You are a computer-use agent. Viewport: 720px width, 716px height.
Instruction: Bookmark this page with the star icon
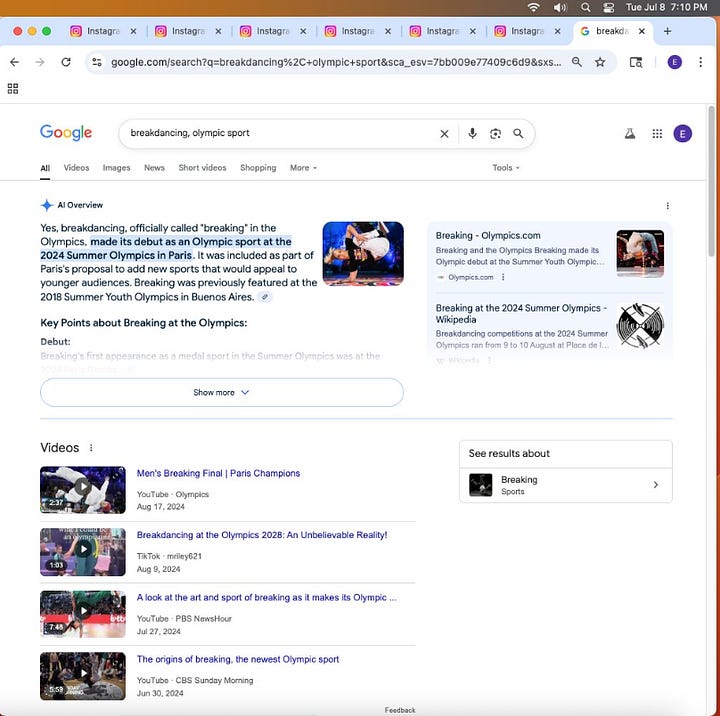[600, 62]
